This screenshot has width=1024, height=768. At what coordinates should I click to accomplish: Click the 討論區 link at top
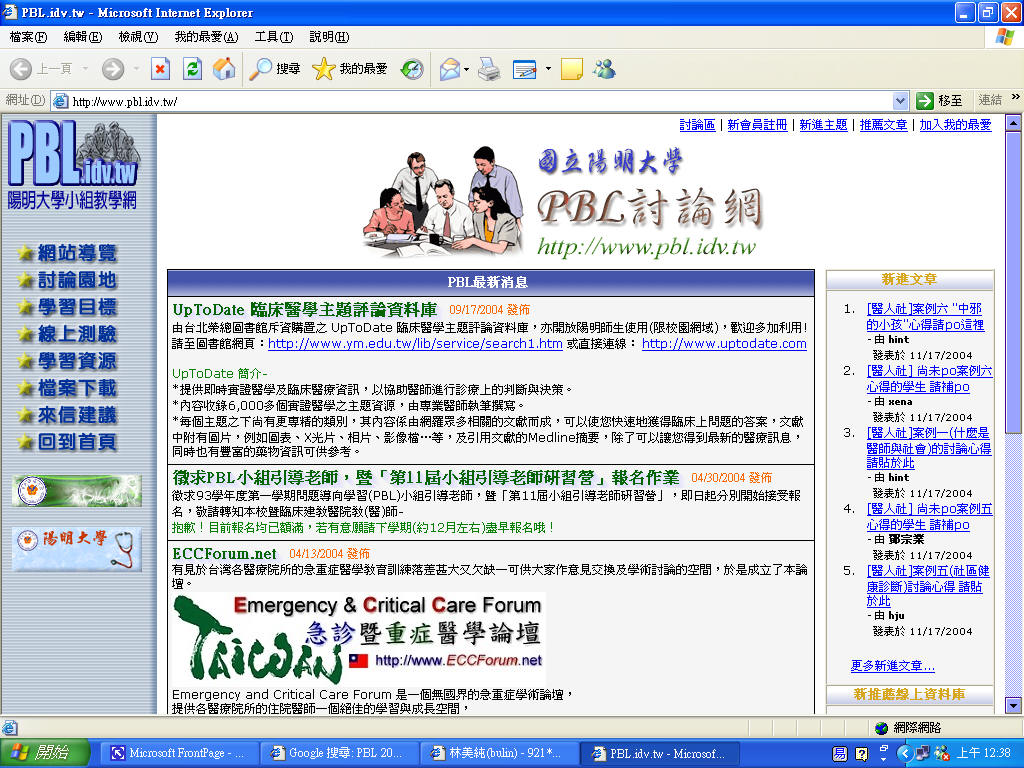[697, 125]
